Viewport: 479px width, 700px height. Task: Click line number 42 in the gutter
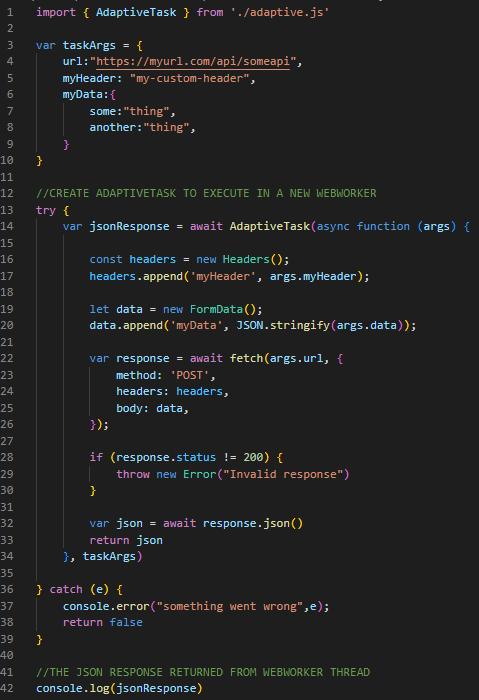click(x=7, y=689)
